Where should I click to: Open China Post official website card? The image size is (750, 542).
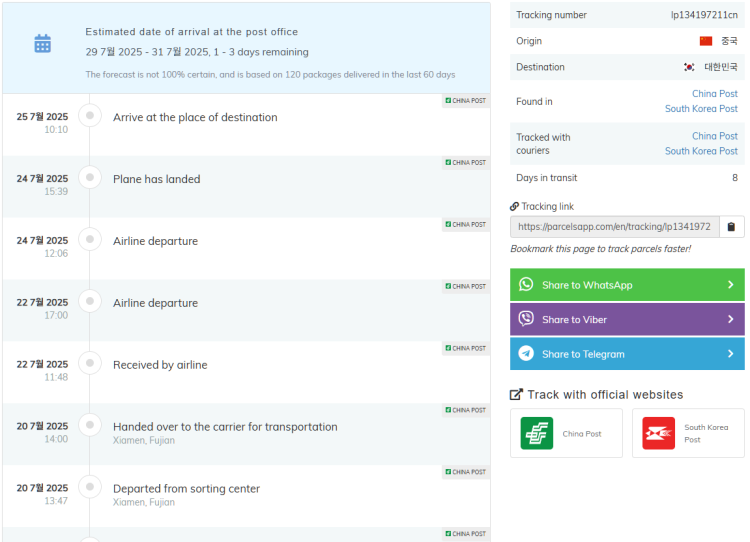click(x=566, y=433)
